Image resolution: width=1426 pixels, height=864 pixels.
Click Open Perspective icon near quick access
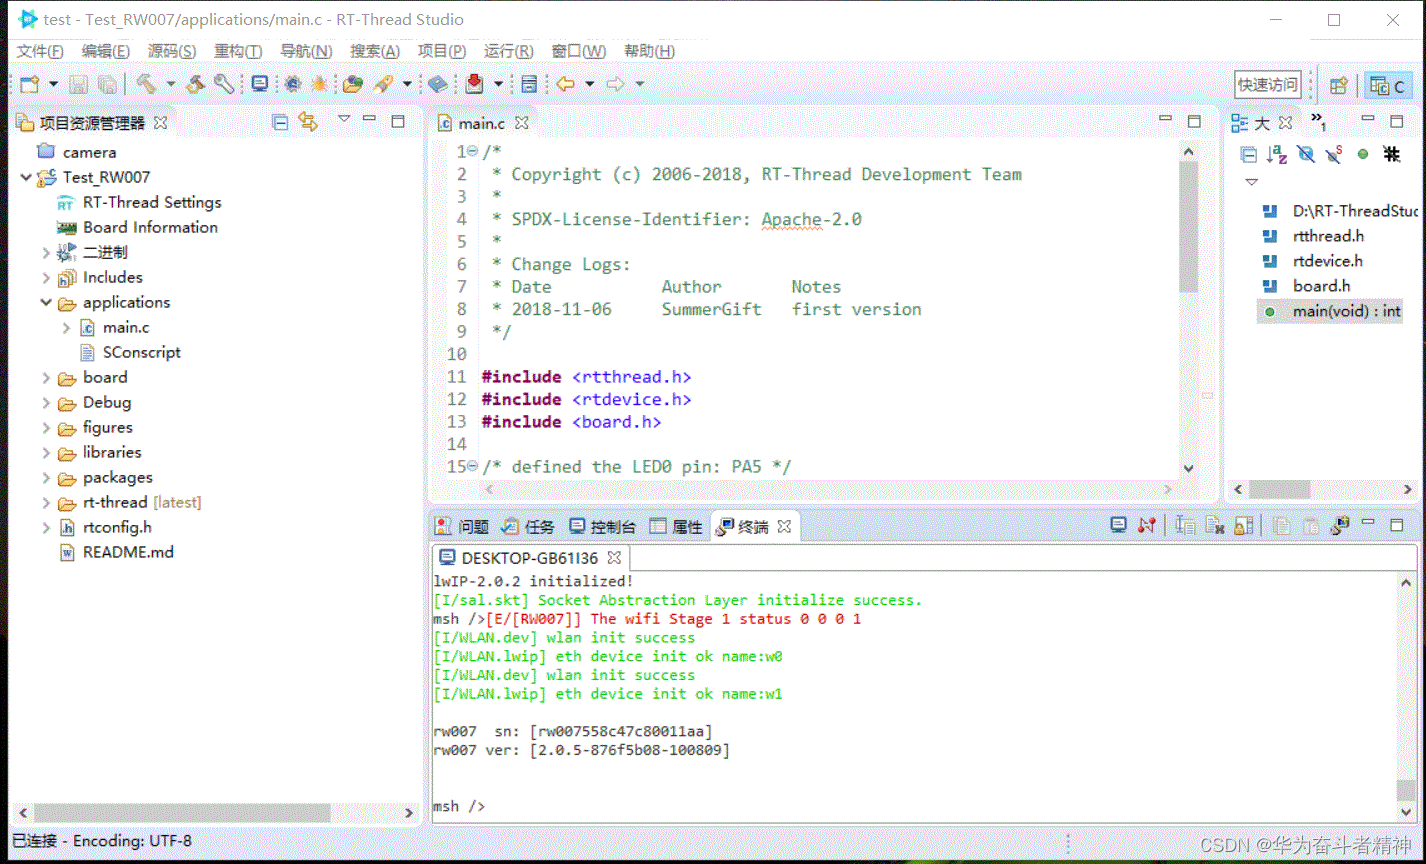point(1339,86)
